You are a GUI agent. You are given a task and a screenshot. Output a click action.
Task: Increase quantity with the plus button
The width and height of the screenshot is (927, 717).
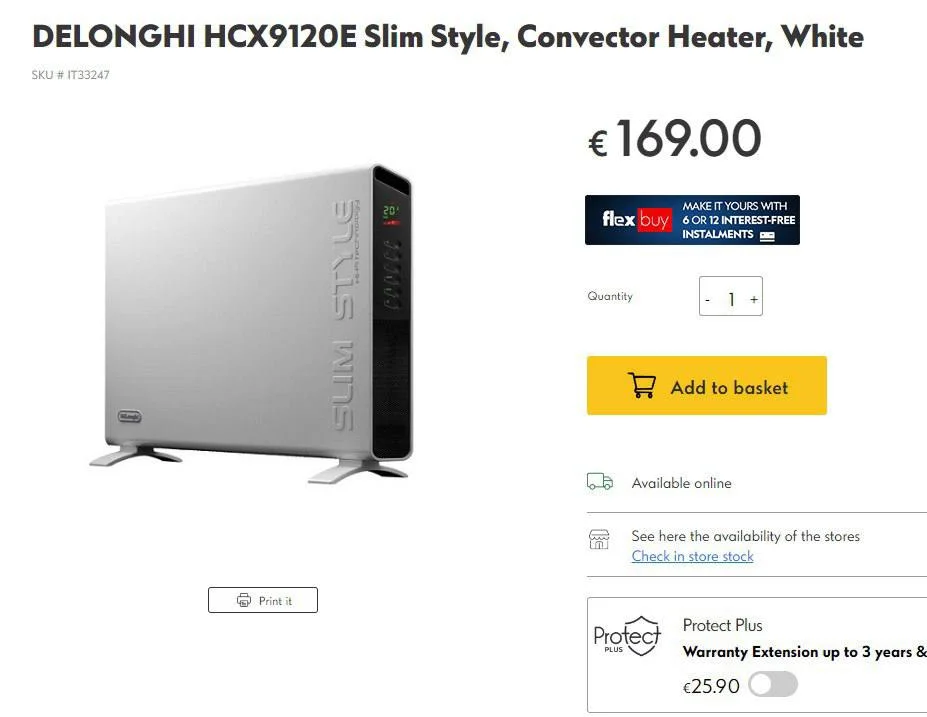pyautogui.click(x=754, y=299)
